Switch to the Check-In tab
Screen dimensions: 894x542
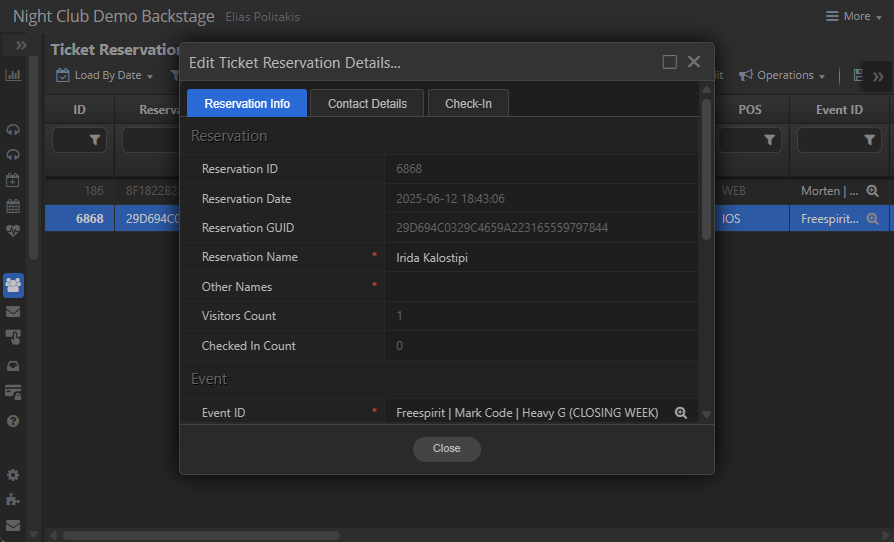coord(468,103)
